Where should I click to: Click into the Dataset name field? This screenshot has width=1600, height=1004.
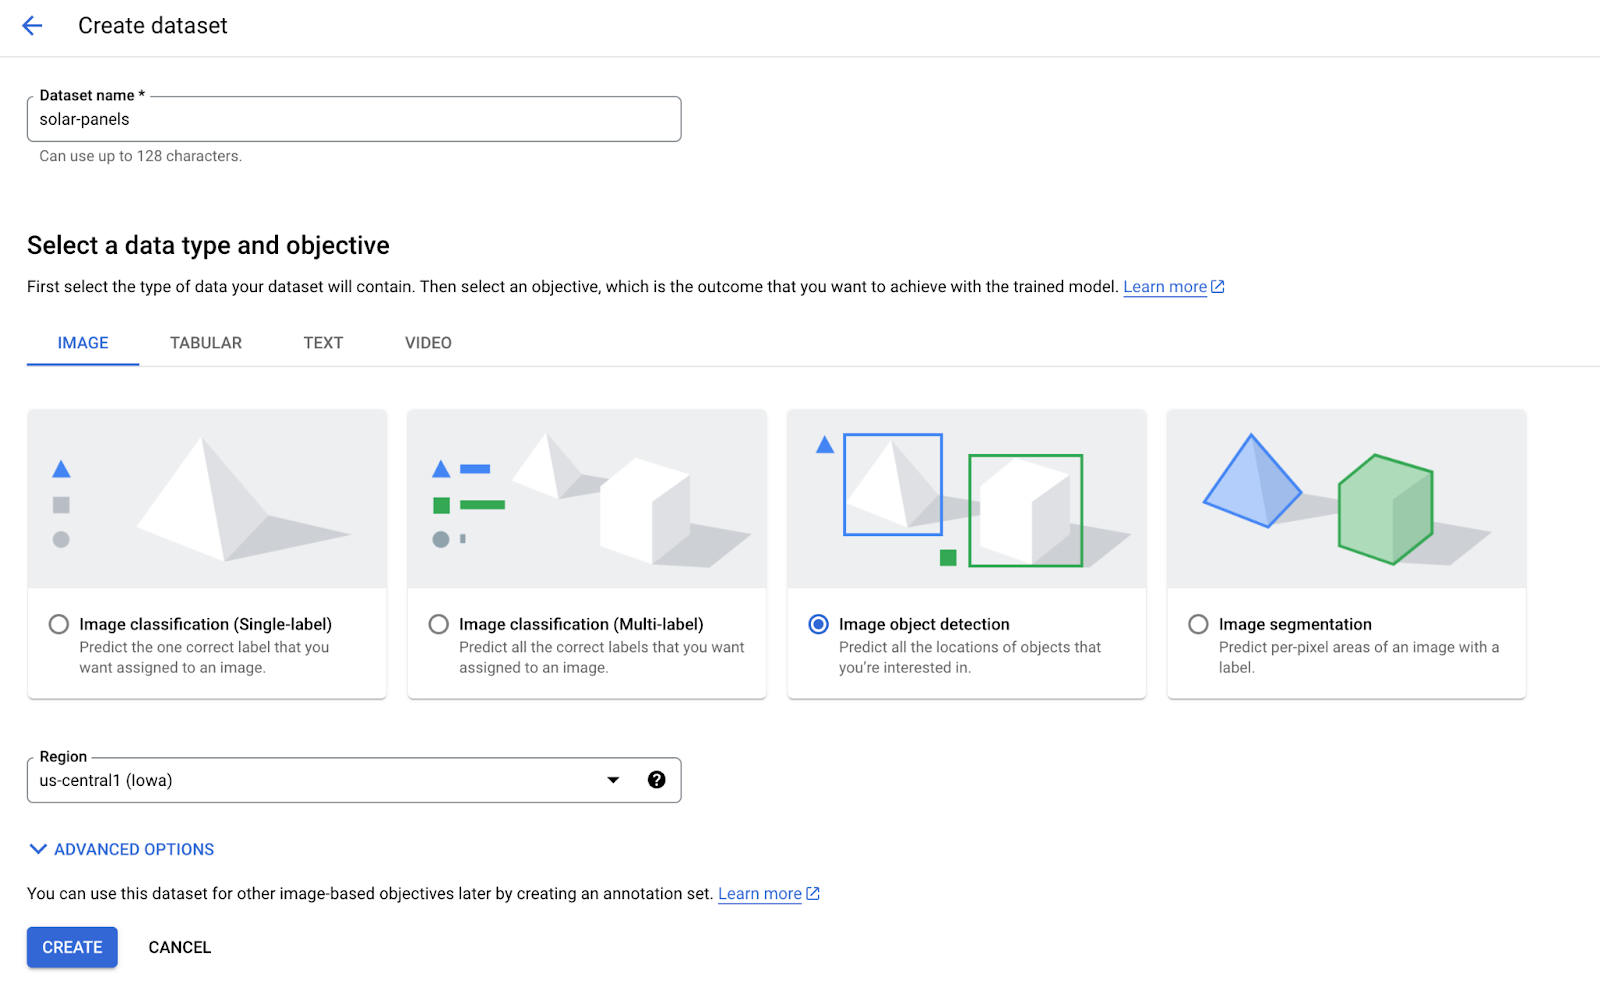pyautogui.click(x=354, y=119)
